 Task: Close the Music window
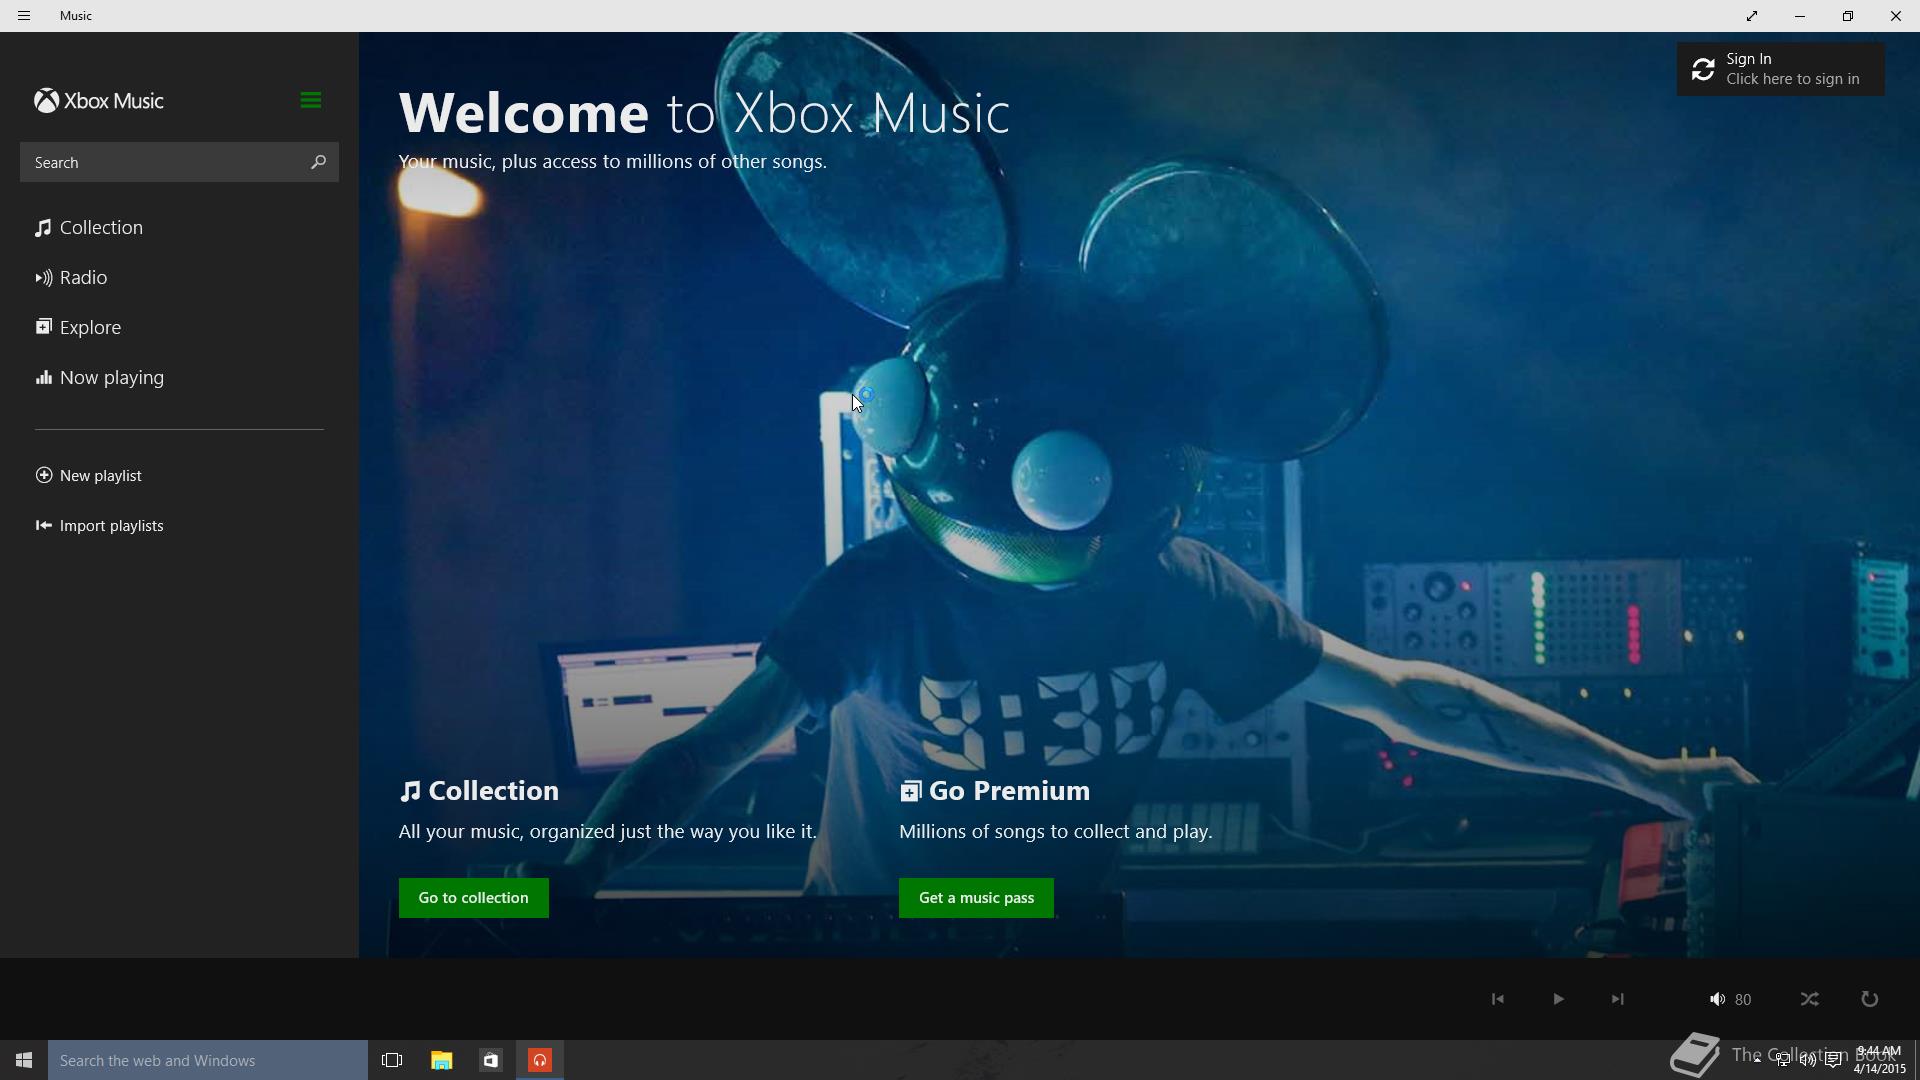(x=1896, y=16)
